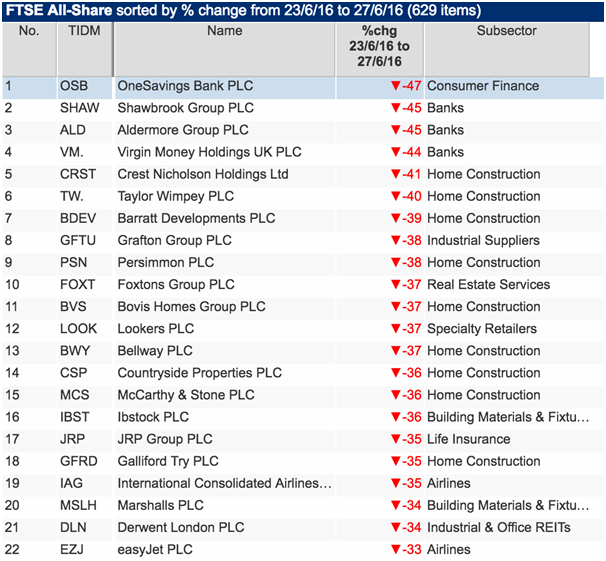Click Industrial Suppliers subsector cell
The height and width of the screenshot is (561, 606).
483,240
